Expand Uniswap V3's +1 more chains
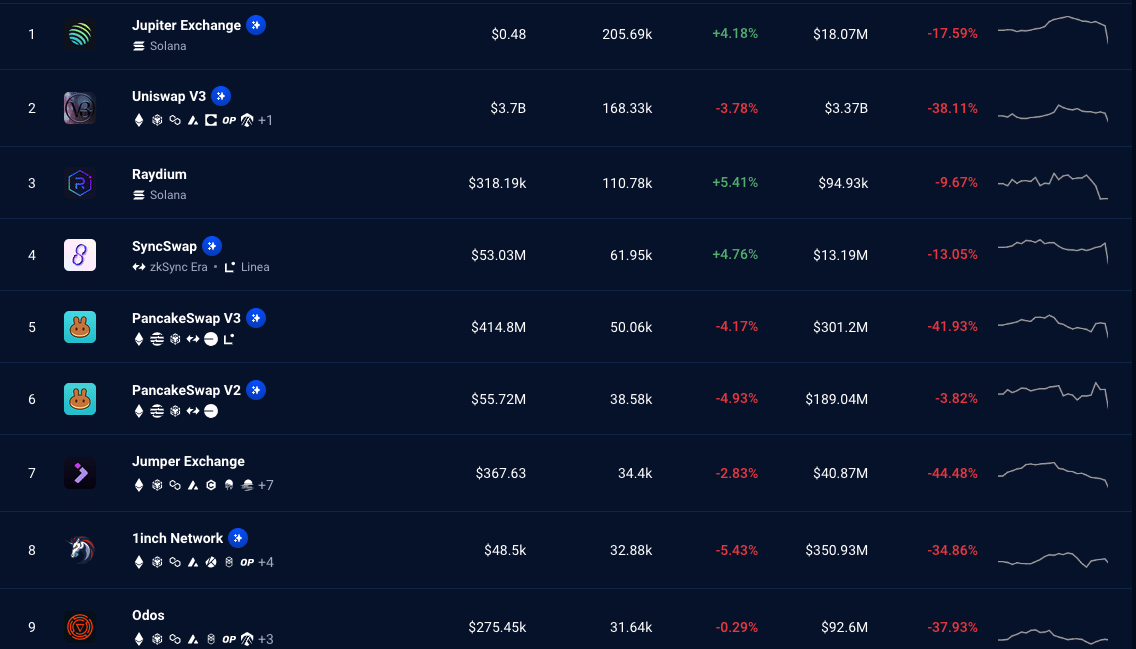 [x=265, y=121]
